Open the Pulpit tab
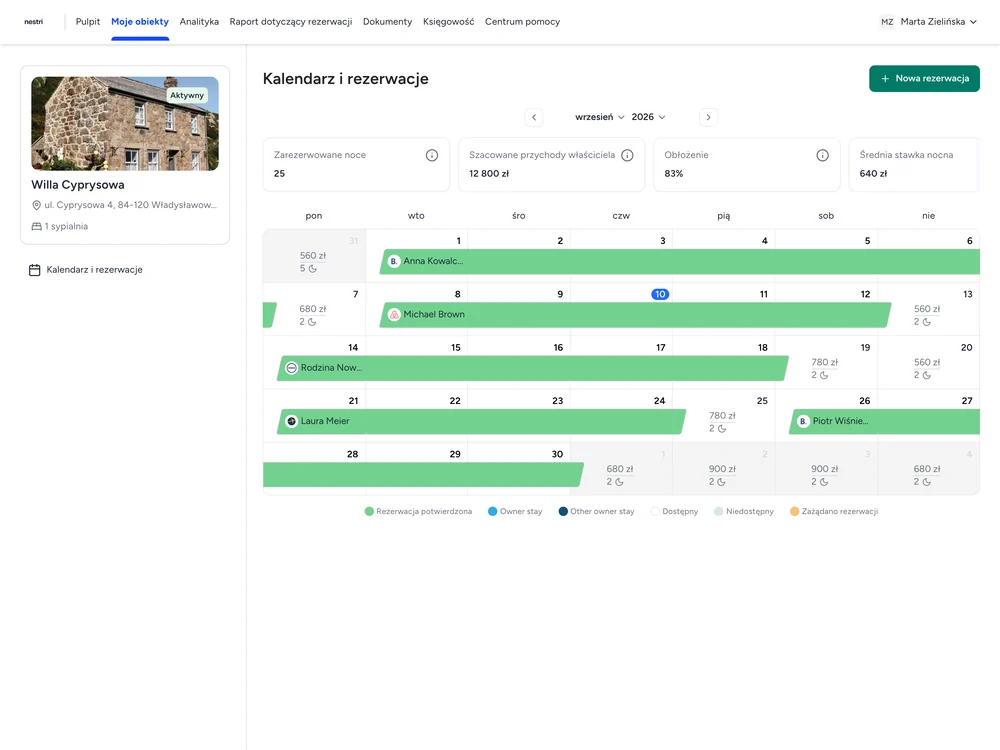Viewport: 1000px width, 750px height. point(88,22)
